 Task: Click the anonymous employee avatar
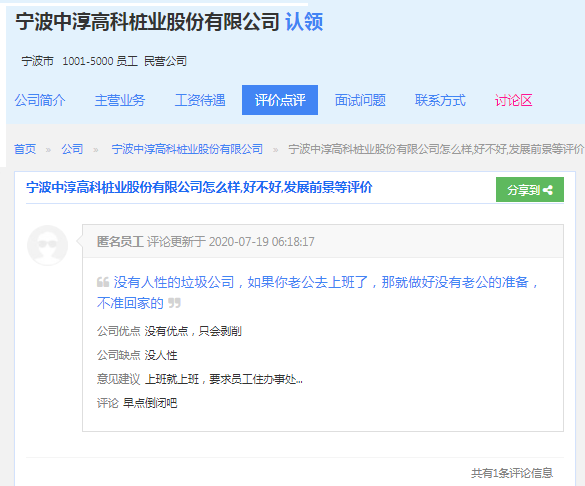[x=47, y=245]
